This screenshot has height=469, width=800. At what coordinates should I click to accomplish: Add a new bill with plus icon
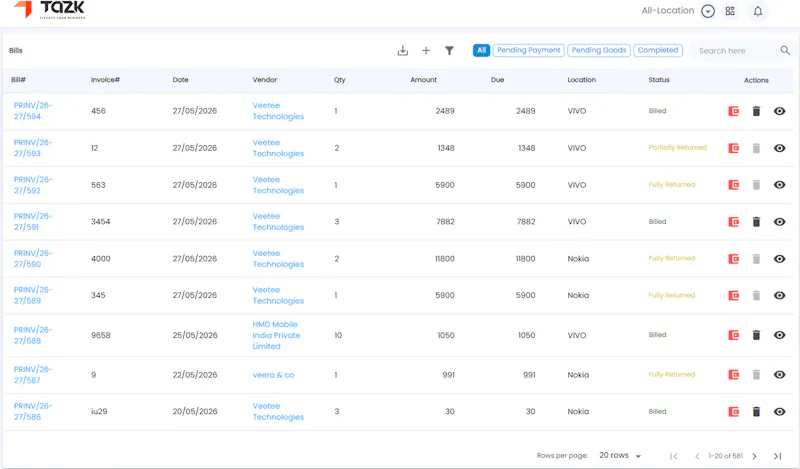tap(426, 51)
